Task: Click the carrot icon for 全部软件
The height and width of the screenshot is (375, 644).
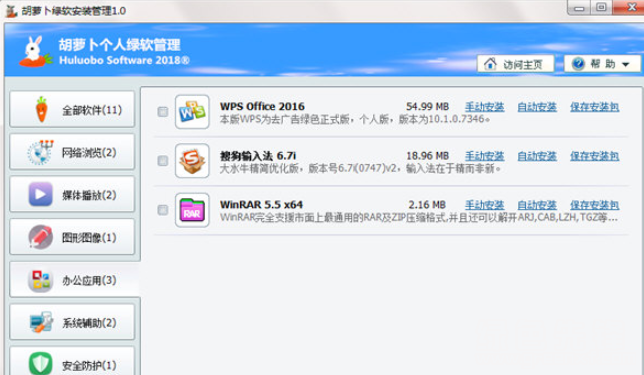Action: (41, 109)
